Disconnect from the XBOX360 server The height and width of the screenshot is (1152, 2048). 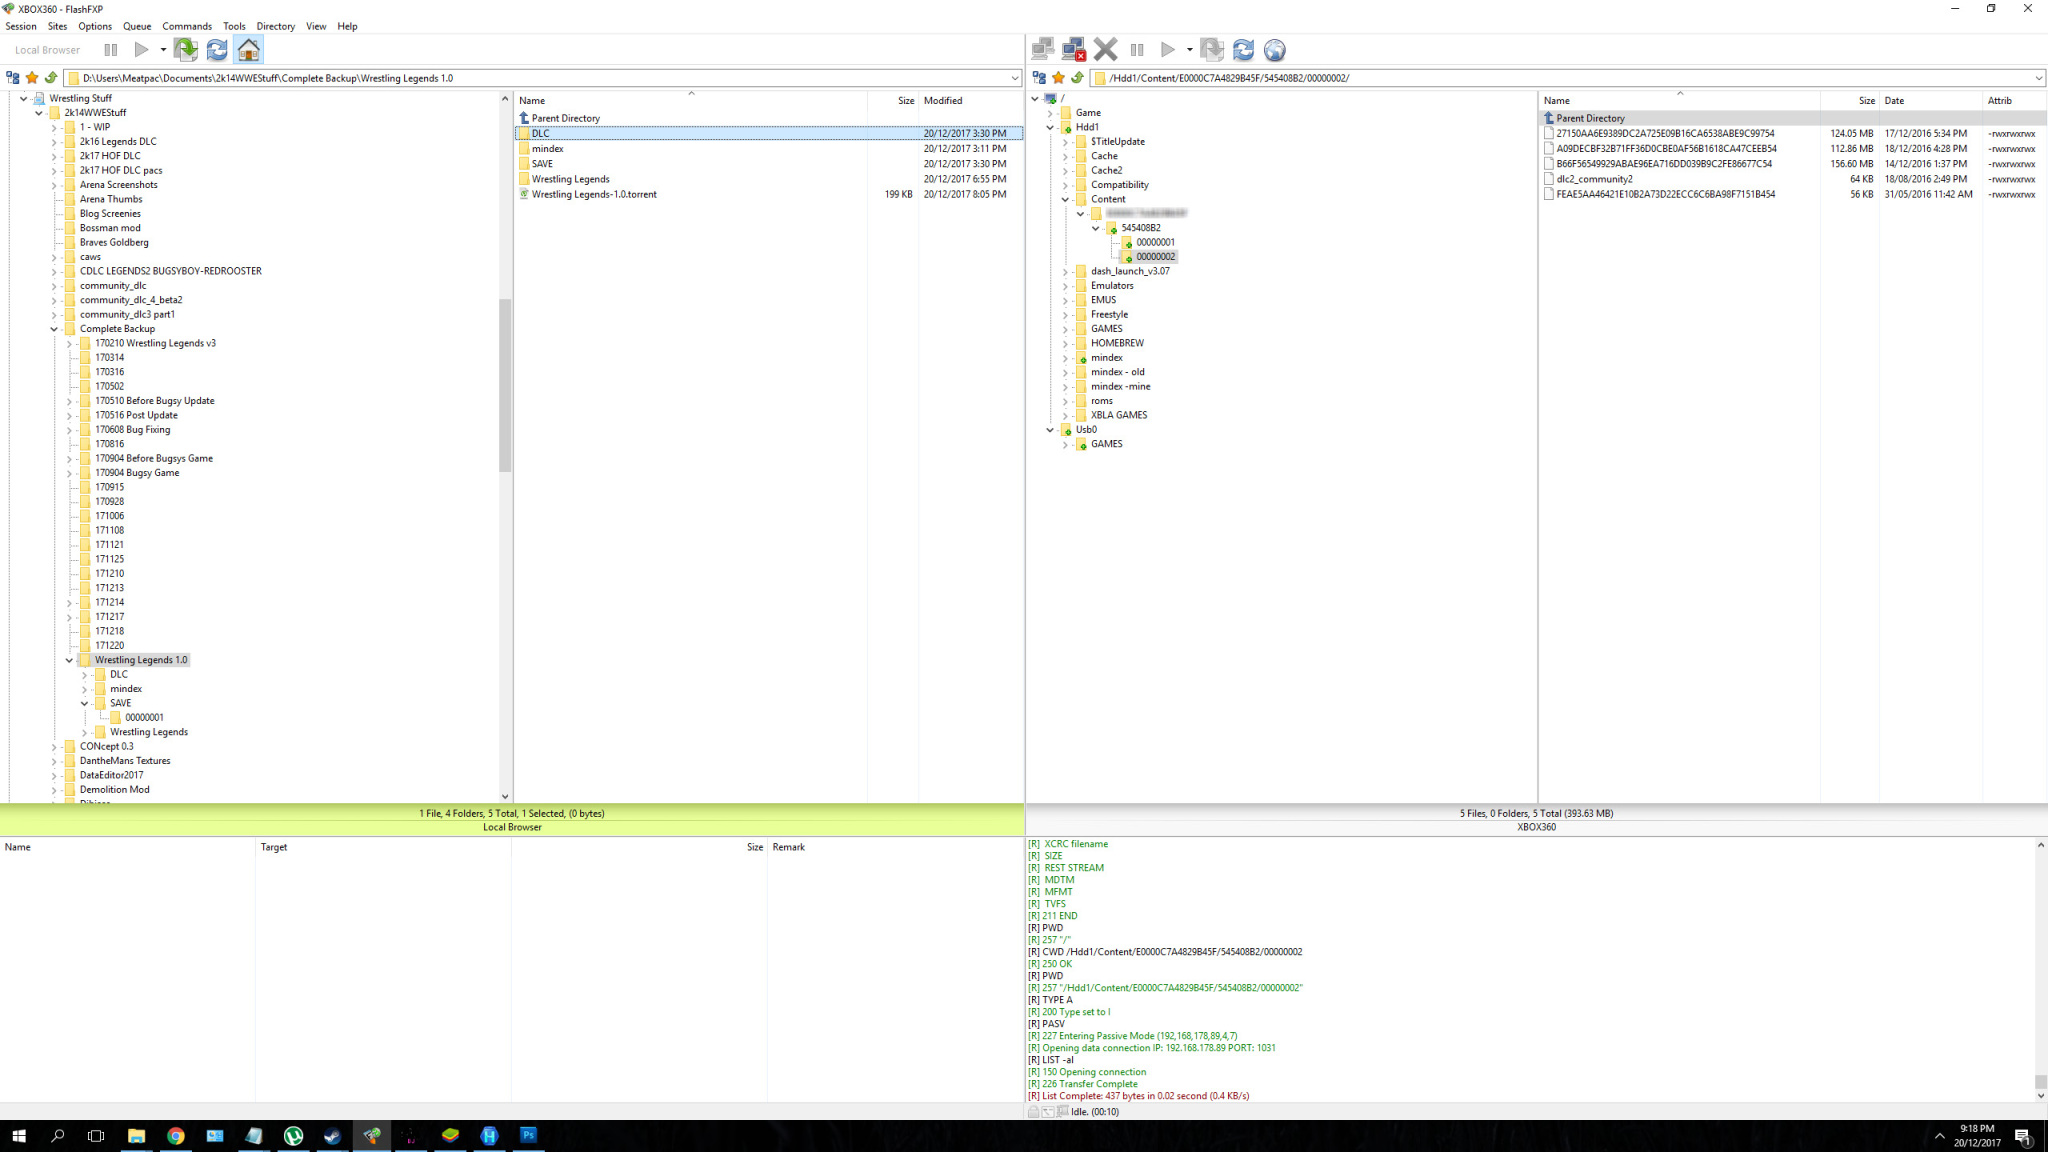click(1074, 50)
